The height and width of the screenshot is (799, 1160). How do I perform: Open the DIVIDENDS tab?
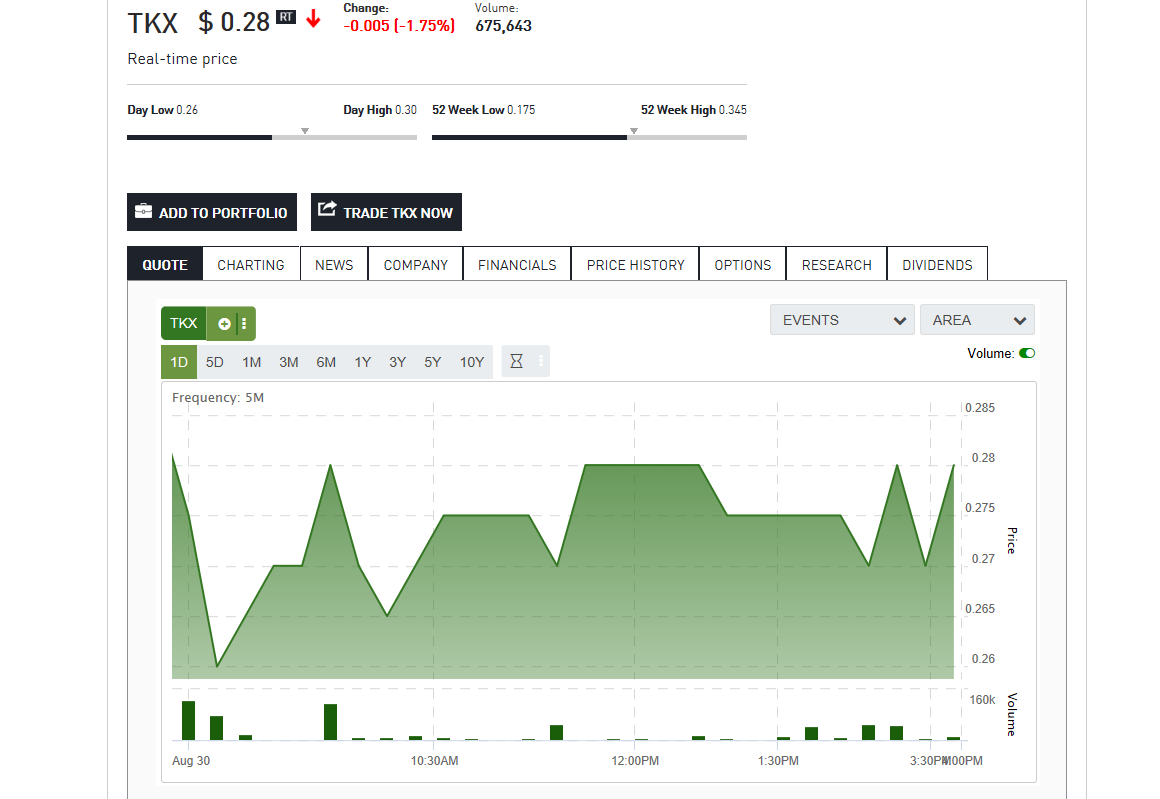[x=937, y=263]
